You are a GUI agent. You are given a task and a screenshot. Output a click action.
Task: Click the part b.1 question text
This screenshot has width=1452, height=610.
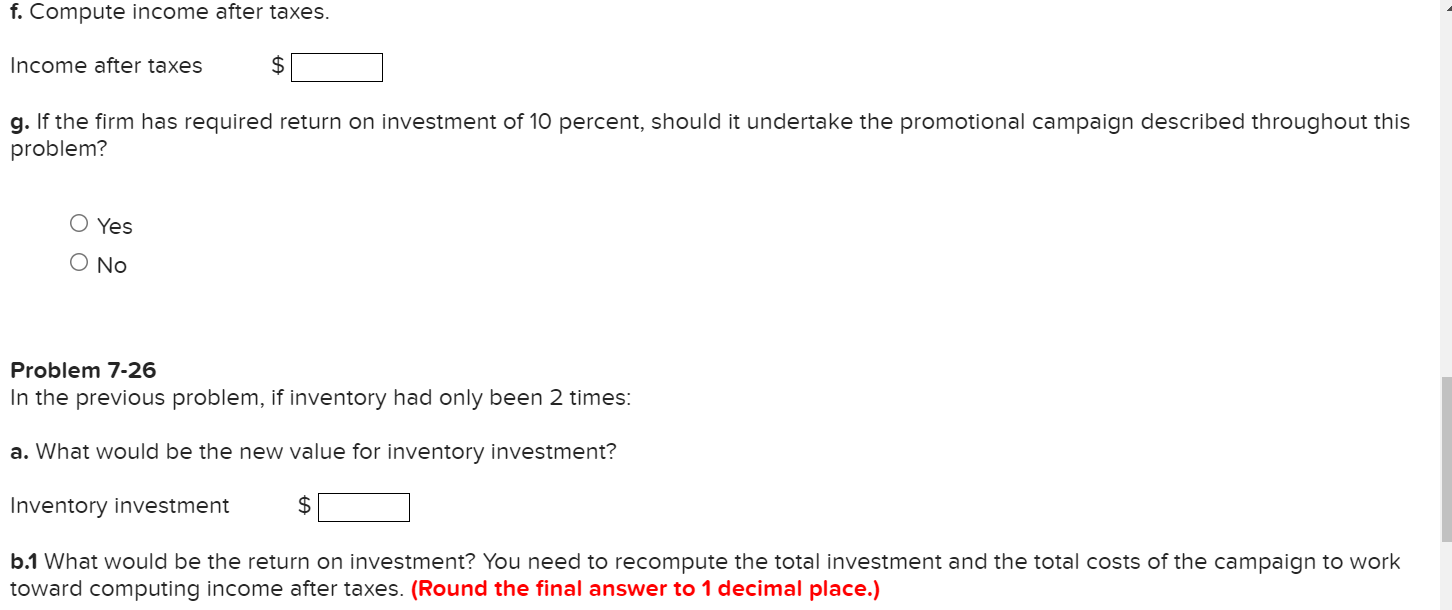pos(700,561)
